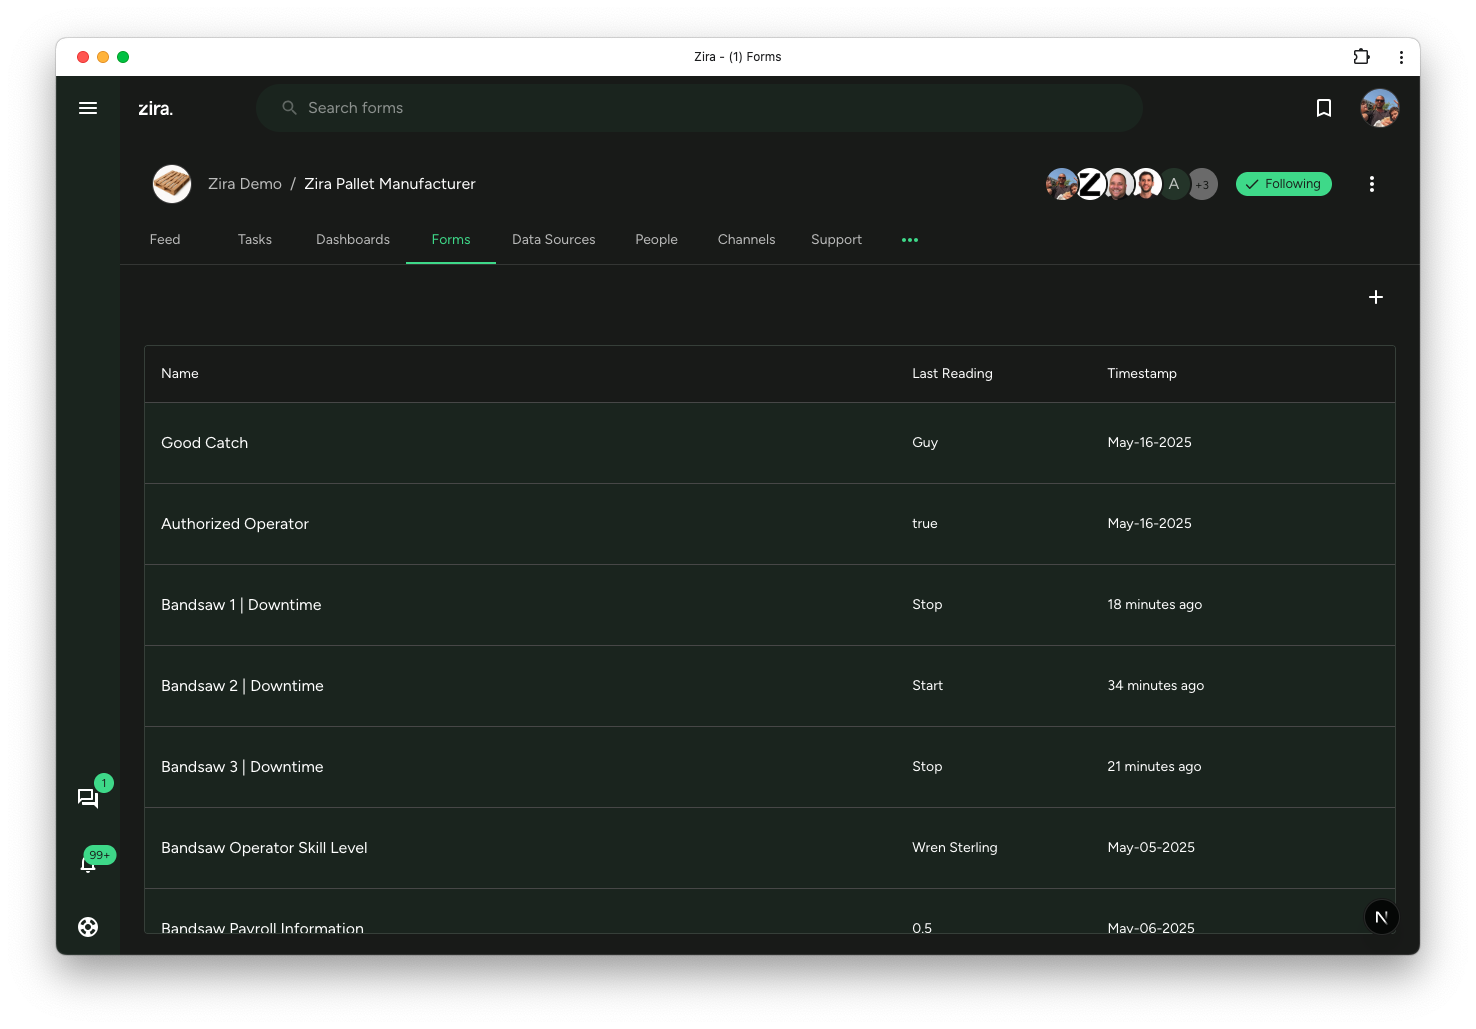Viewport: 1476px width, 1029px height.
Task: Open Bandsaw 2 | Downtime form
Action: 769,686
